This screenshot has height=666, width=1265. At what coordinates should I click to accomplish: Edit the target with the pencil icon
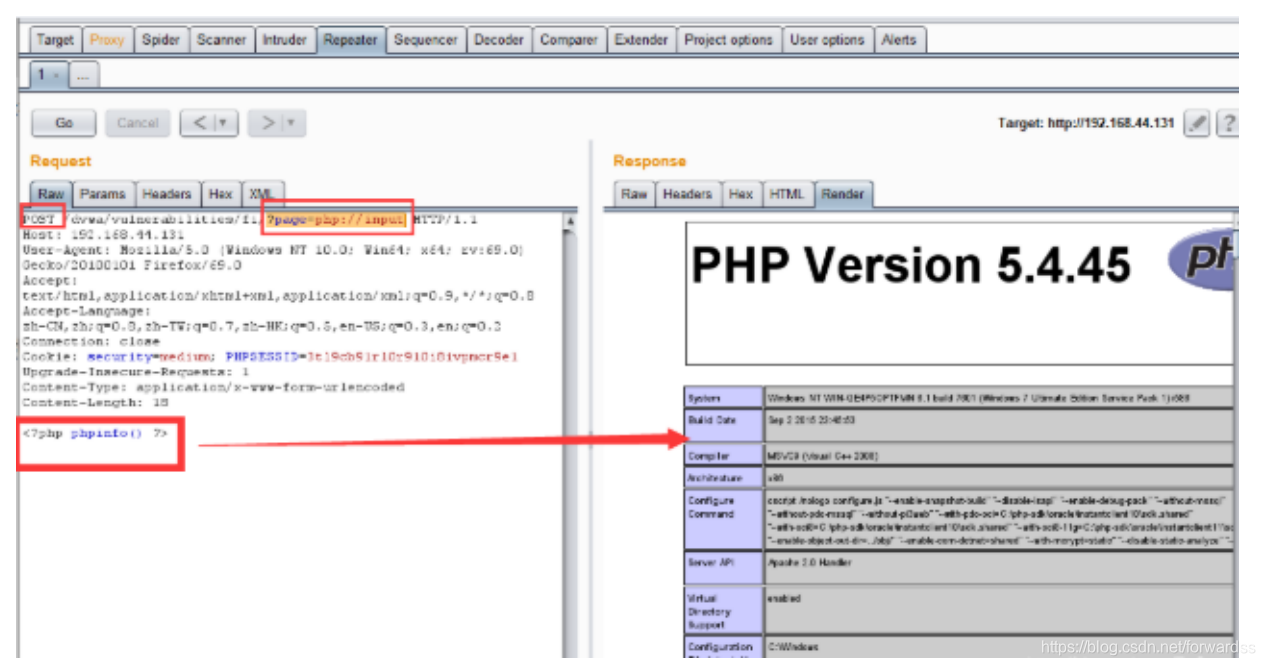(x=1195, y=123)
